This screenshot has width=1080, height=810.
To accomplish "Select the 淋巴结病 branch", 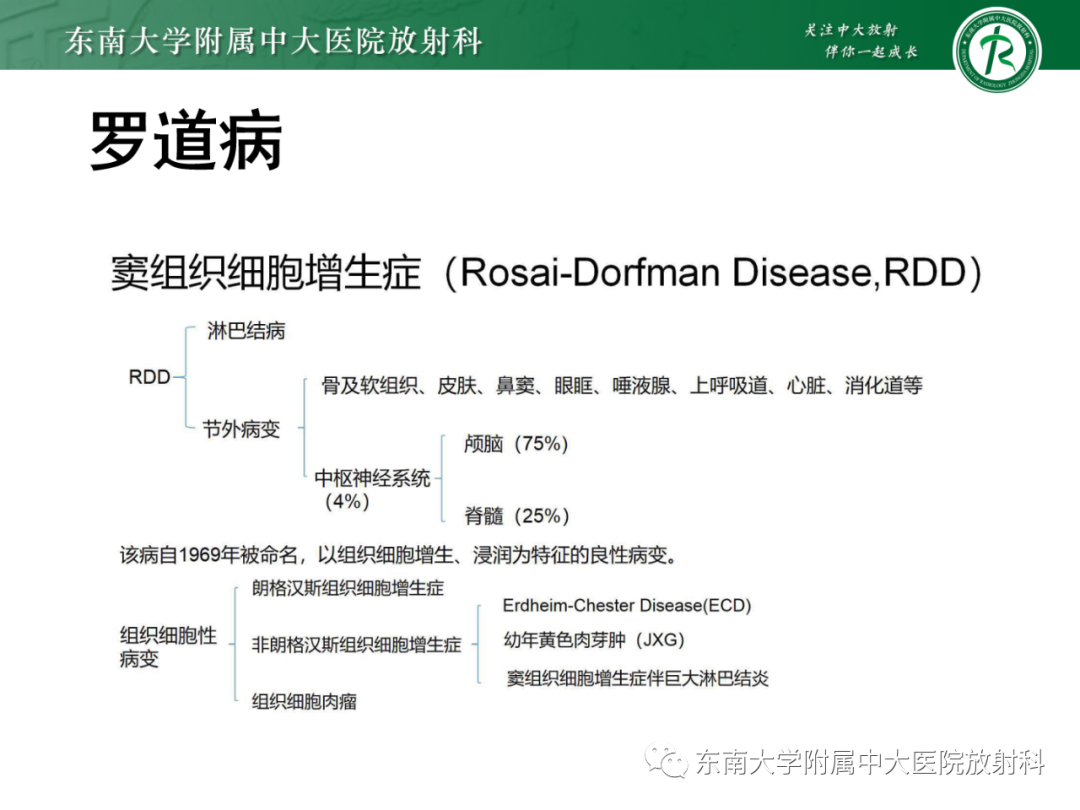I will pyautogui.click(x=246, y=331).
